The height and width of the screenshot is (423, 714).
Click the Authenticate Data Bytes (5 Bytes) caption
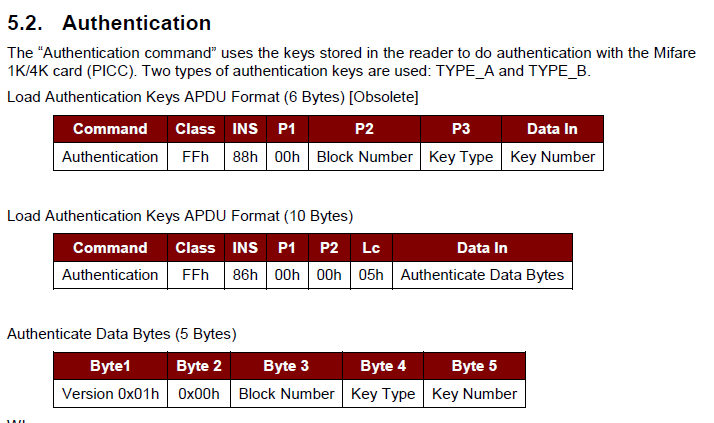click(122, 334)
